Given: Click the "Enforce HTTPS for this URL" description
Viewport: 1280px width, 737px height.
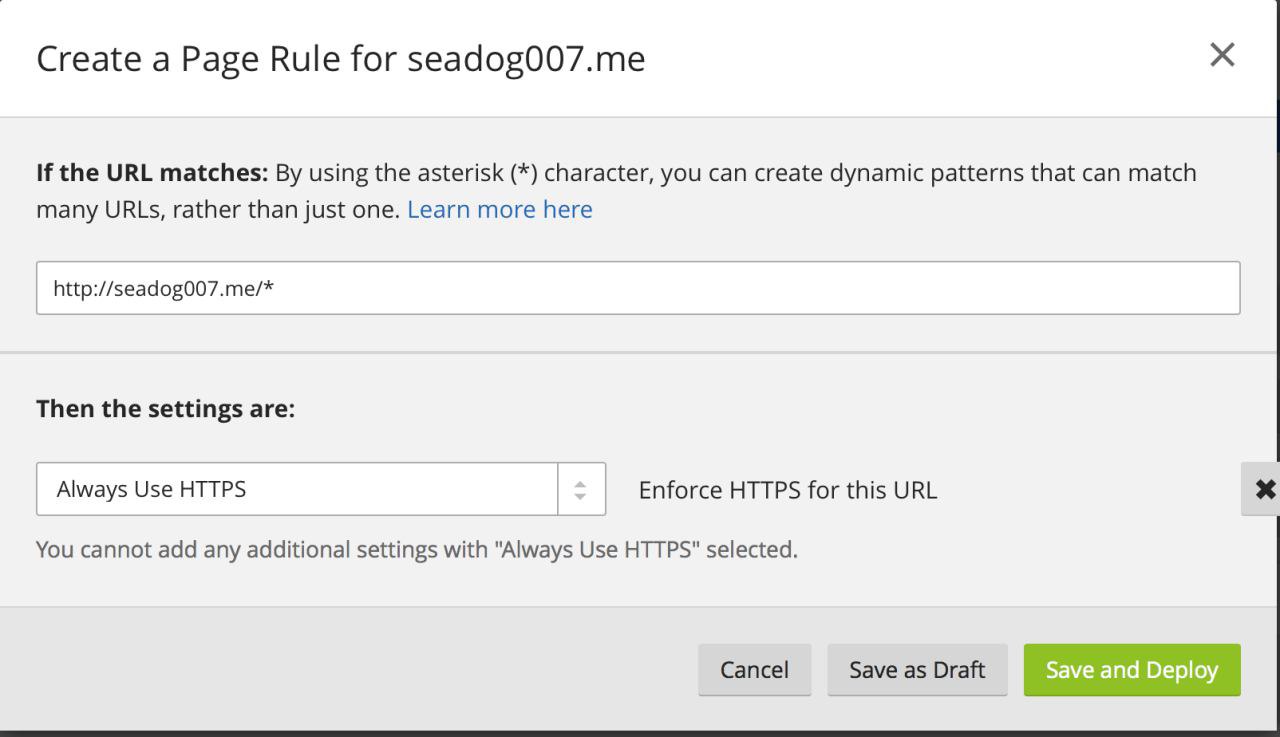Looking at the screenshot, I should click(788, 491).
